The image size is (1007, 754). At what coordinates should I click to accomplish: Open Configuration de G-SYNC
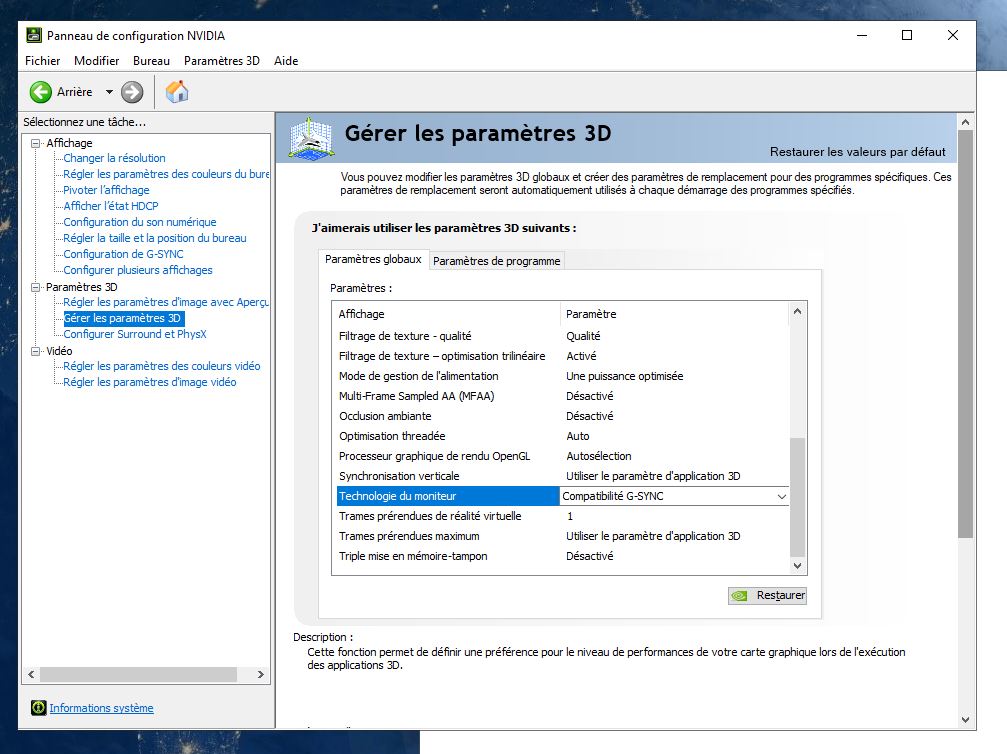coord(123,254)
